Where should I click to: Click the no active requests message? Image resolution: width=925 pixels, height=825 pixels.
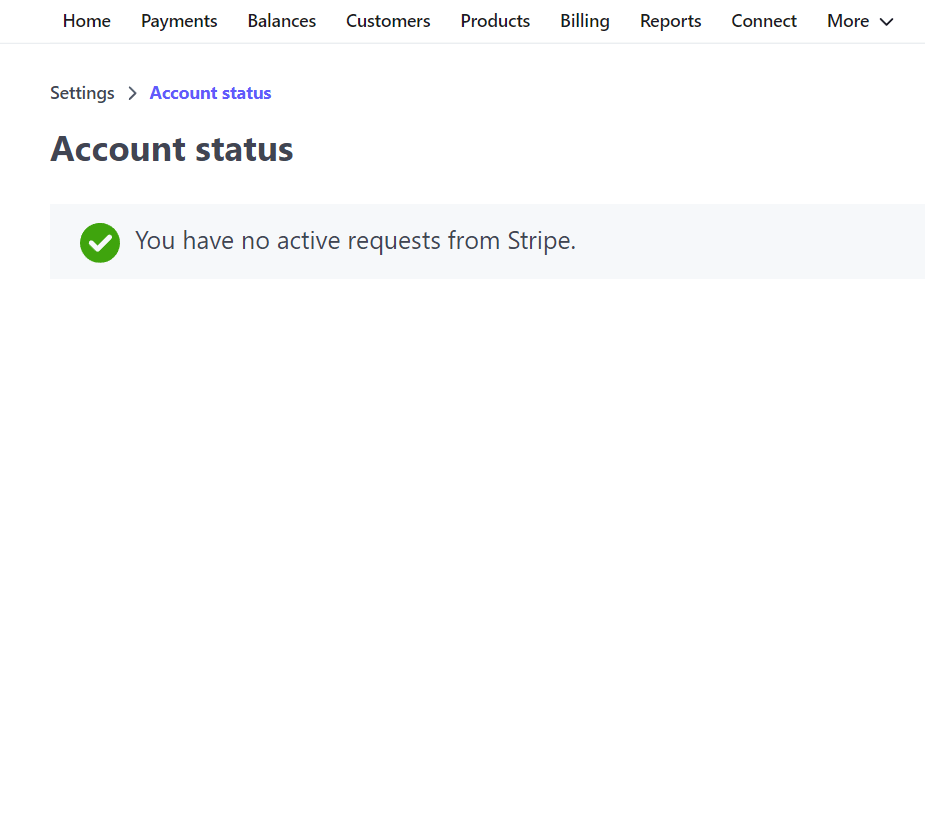(355, 241)
